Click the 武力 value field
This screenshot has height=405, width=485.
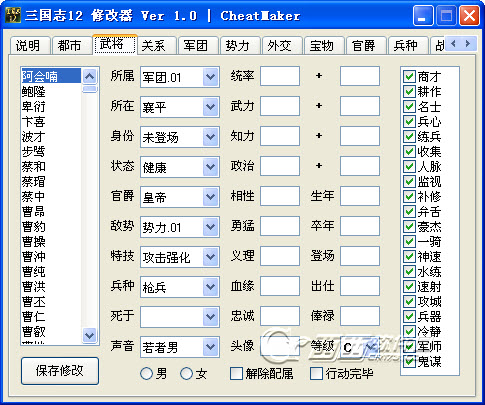pyautogui.click(x=280, y=106)
